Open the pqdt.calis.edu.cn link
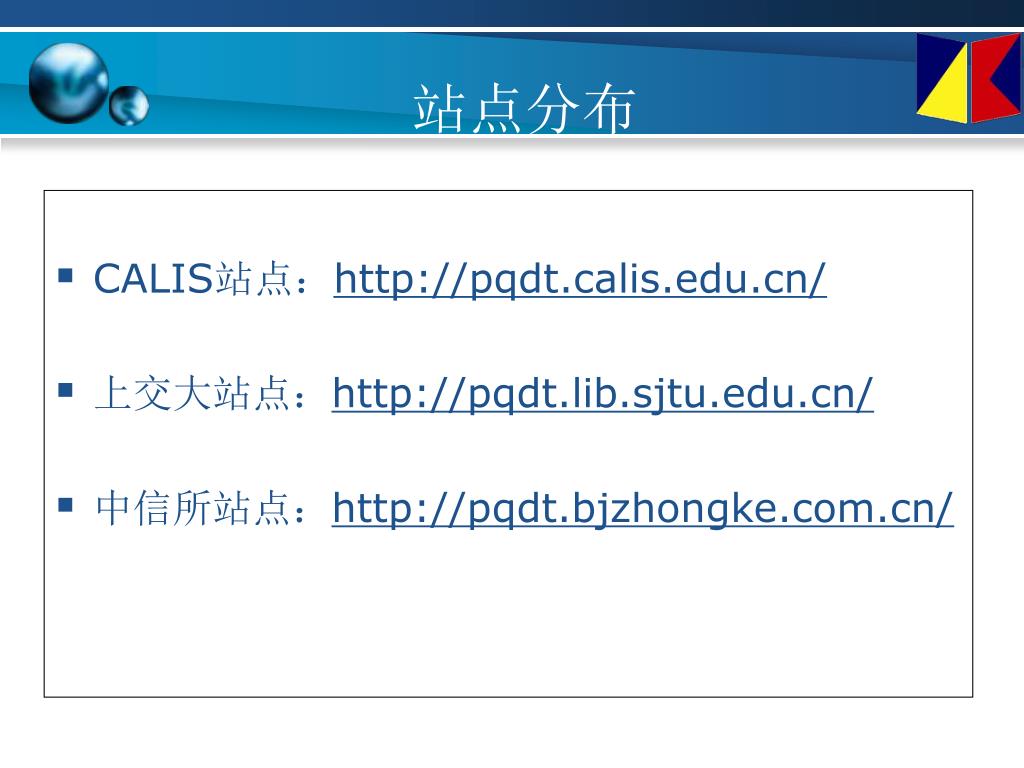The height and width of the screenshot is (768, 1024). coord(580,280)
